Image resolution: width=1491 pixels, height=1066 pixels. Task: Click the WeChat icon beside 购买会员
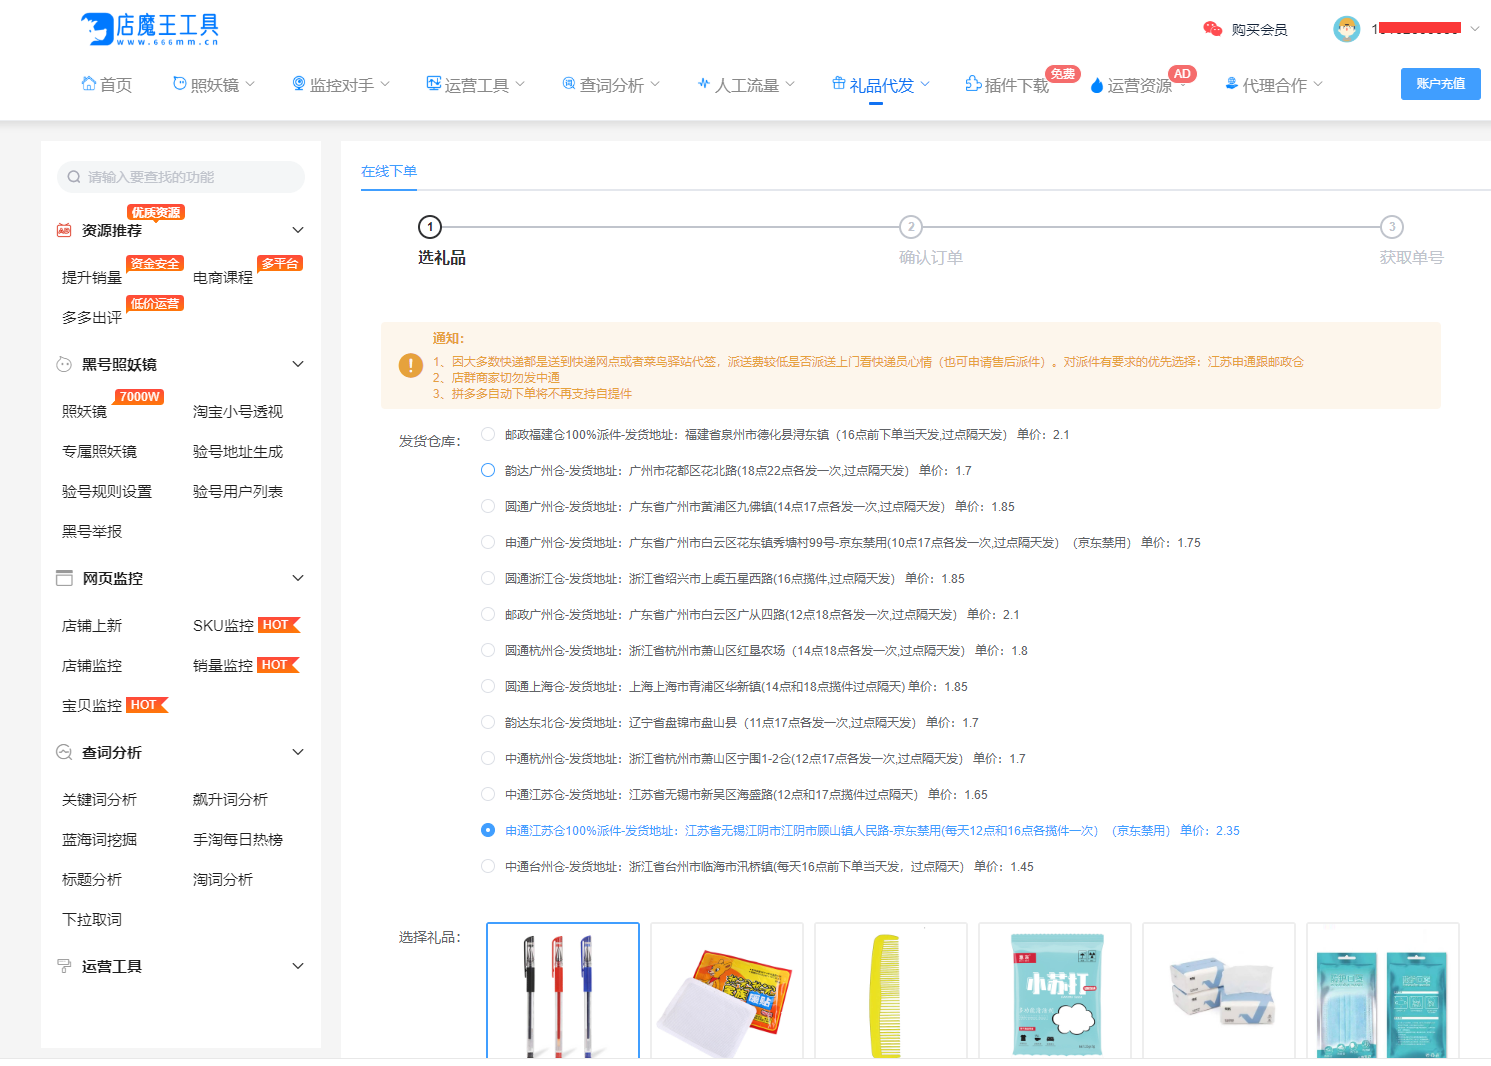[x=1213, y=29]
